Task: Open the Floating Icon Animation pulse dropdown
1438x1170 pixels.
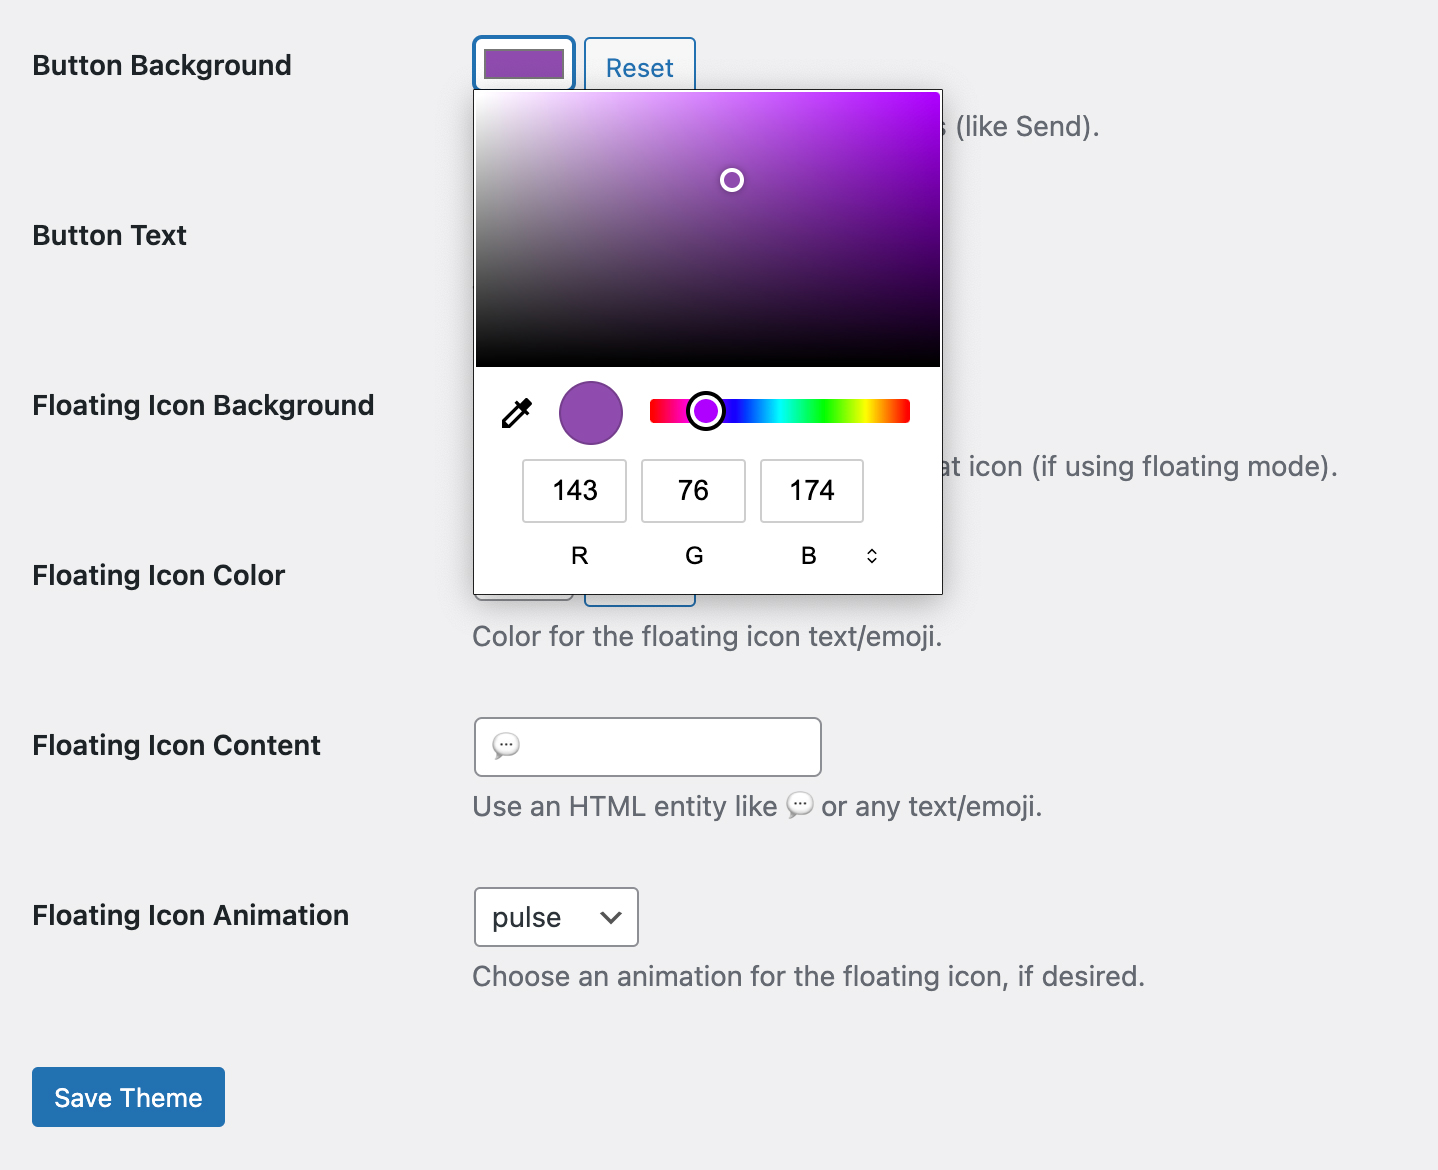Action: (556, 917)
